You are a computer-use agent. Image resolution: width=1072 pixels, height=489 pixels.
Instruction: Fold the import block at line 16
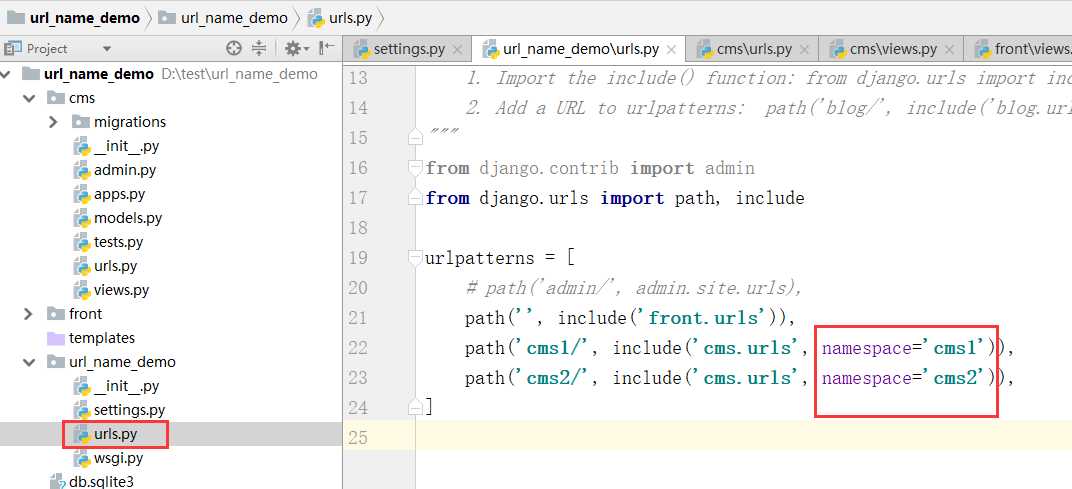pos(415,168)
